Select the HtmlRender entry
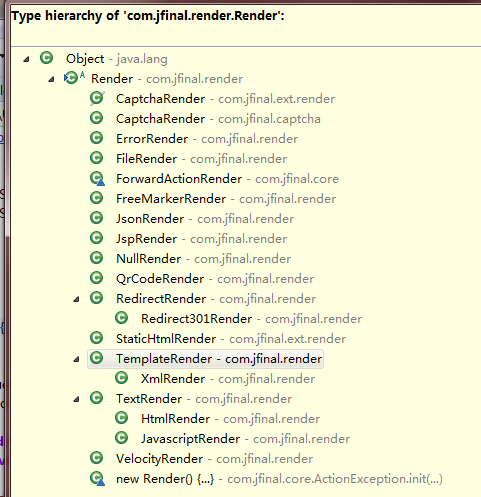Viewport: 481px width, 497px height. (230, 419)
